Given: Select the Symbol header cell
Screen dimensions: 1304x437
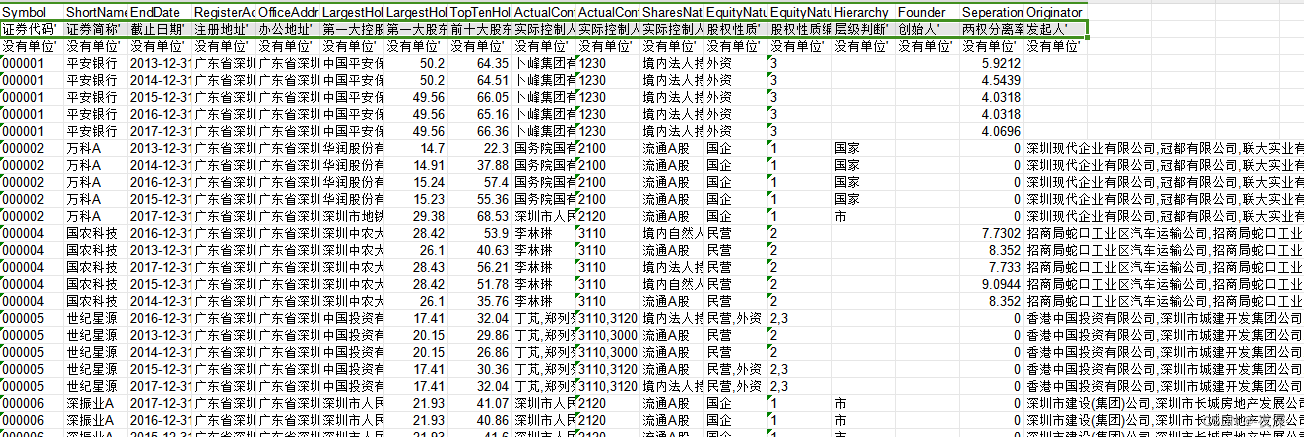Looking at the screenshot, I should click(32, 11).
